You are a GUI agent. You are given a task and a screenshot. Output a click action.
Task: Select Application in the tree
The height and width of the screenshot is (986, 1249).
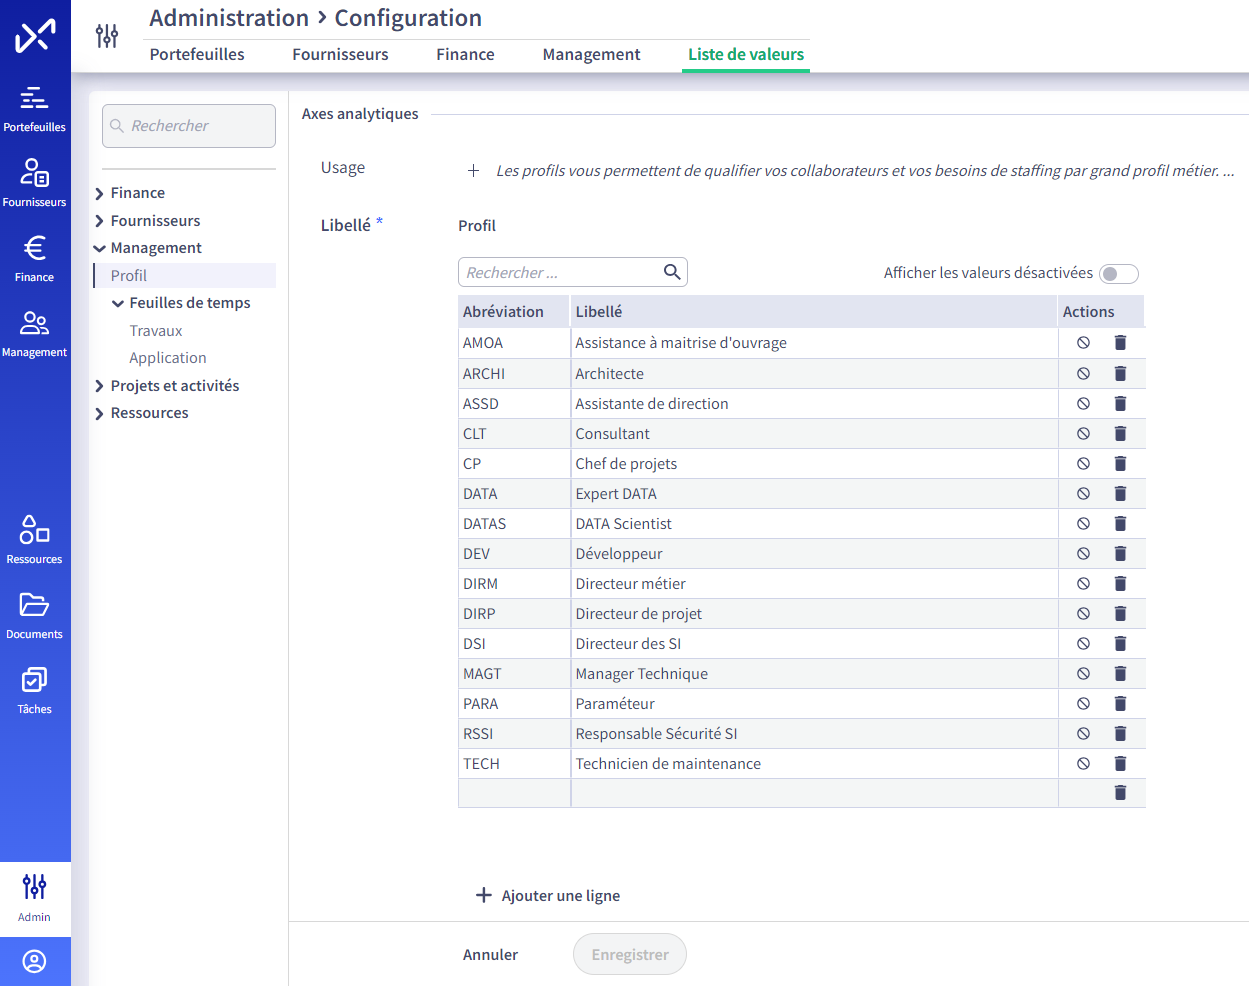pos(168,358)
